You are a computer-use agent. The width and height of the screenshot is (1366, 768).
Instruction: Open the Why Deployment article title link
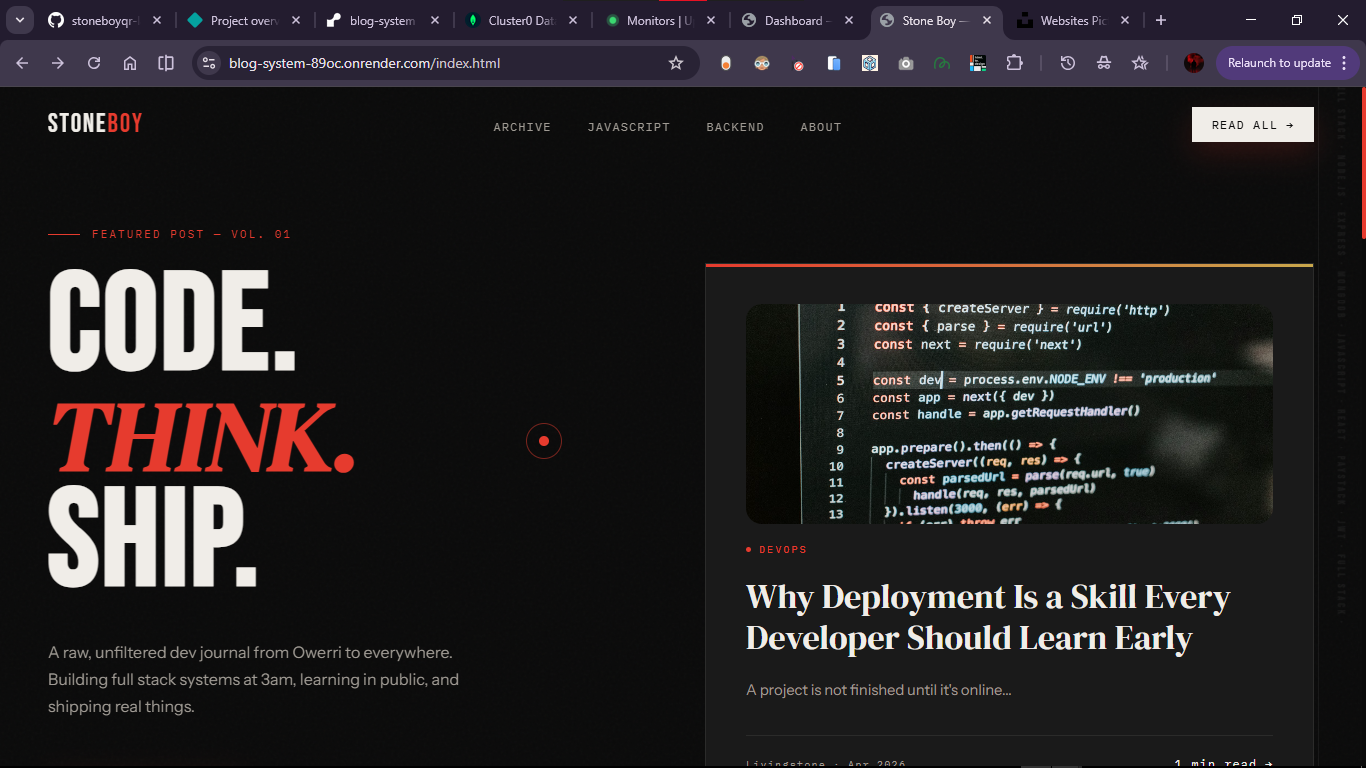(x=987, y=616)
